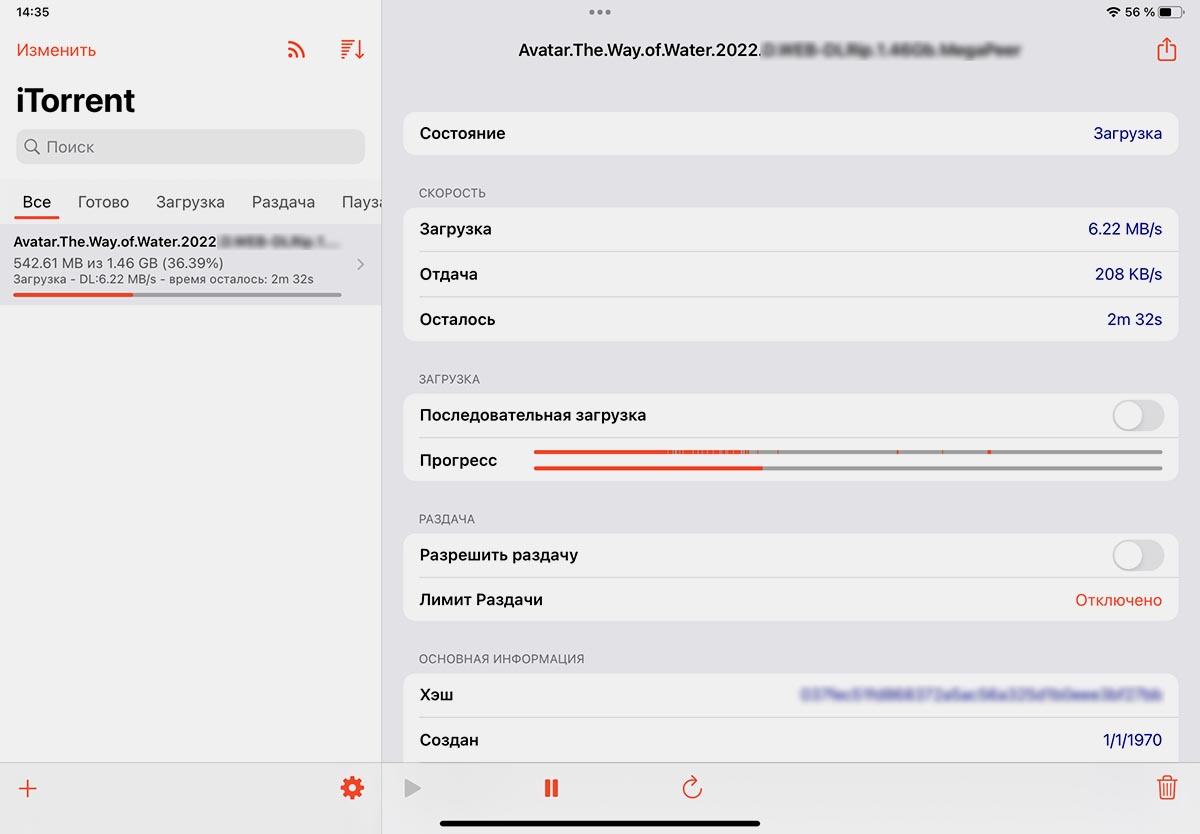The width and height of the screenshot is (1200, 834).
Task: Pause the torrent download
Action: coord(551,789)
